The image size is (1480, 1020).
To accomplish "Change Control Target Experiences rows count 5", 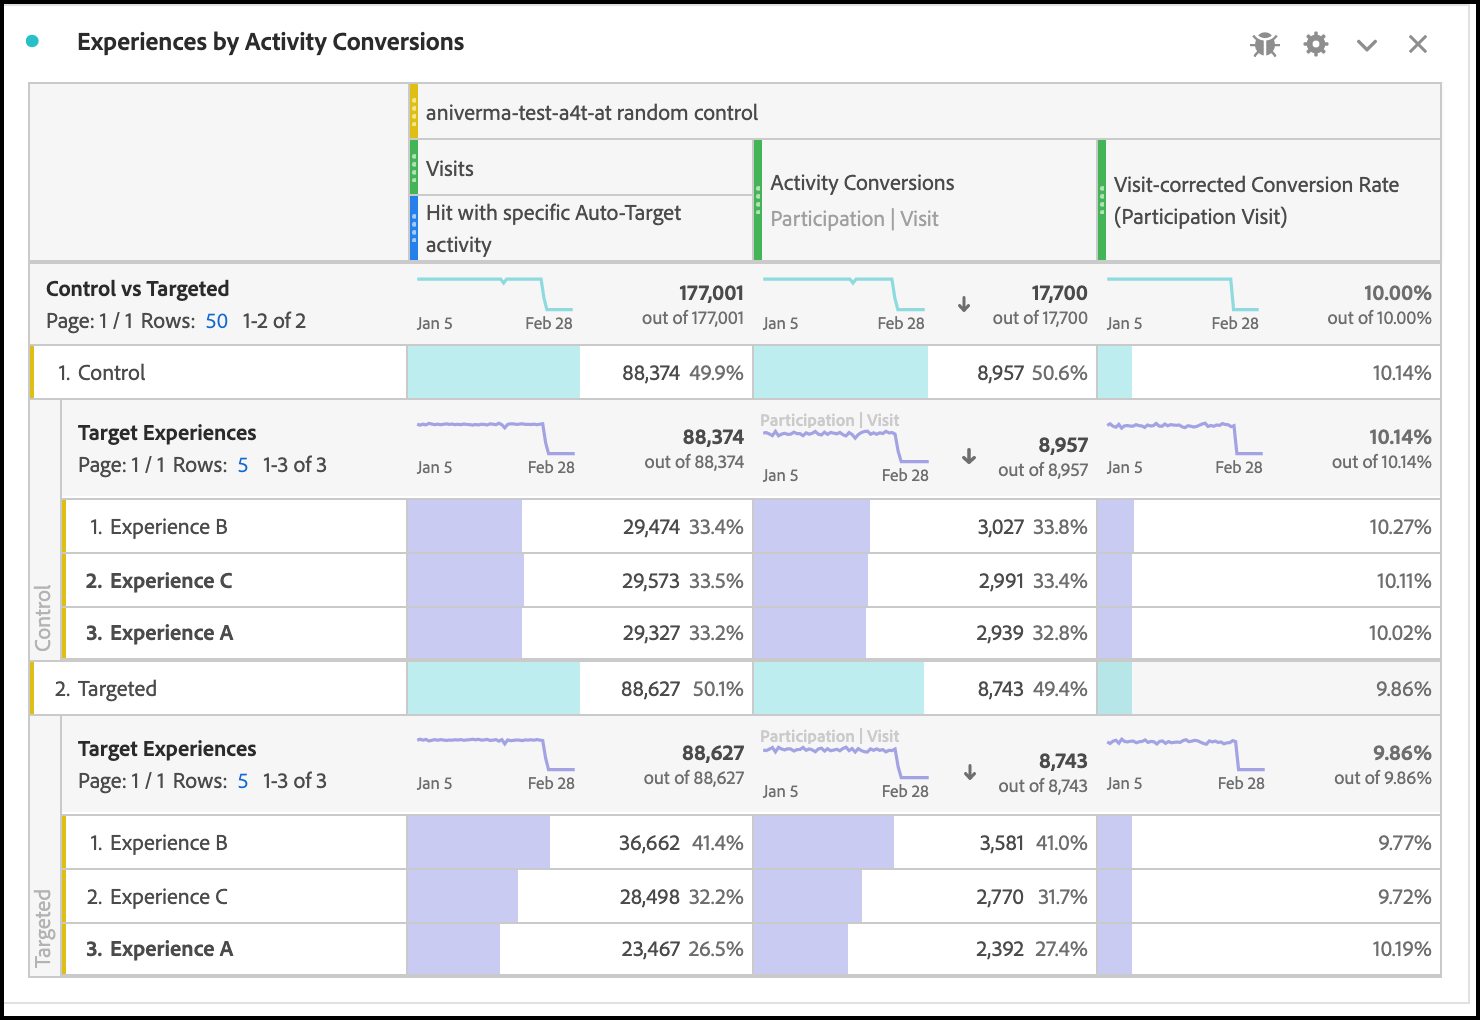I will (x=243, y=465).
